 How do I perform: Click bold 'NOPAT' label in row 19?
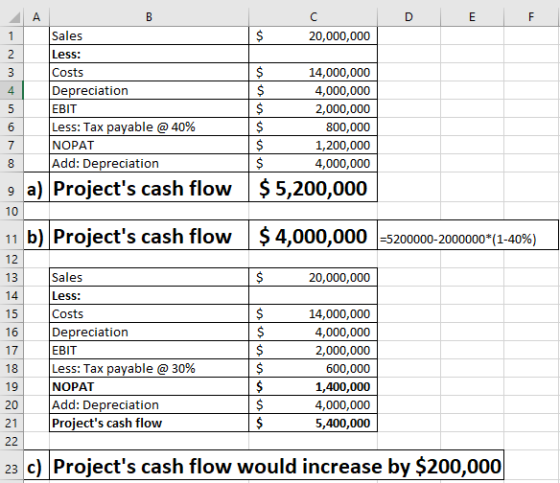tap(149, 387)
